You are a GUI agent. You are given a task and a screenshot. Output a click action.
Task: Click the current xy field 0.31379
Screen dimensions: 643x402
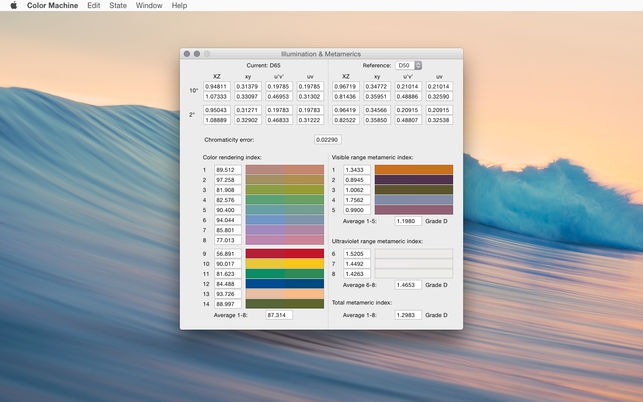(x=248, y=87)
